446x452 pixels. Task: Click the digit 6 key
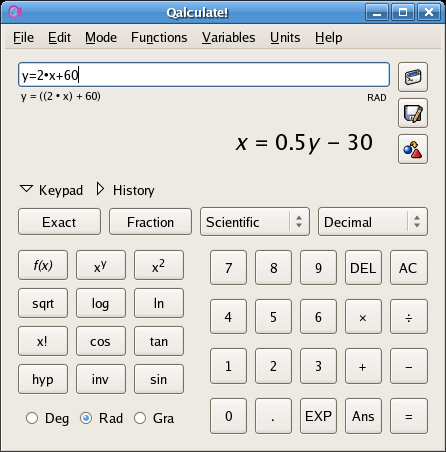click(x=318, y=317)
